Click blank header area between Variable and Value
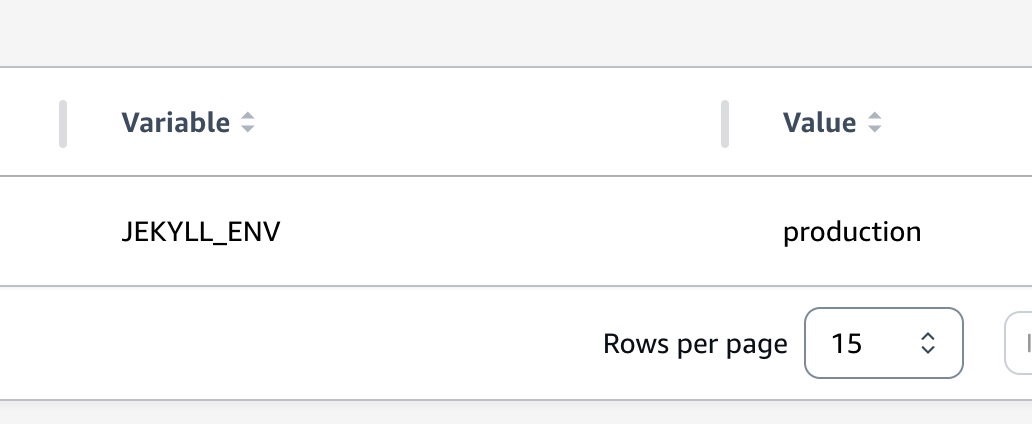The image size is (1032, 424). tap(487, 122)
